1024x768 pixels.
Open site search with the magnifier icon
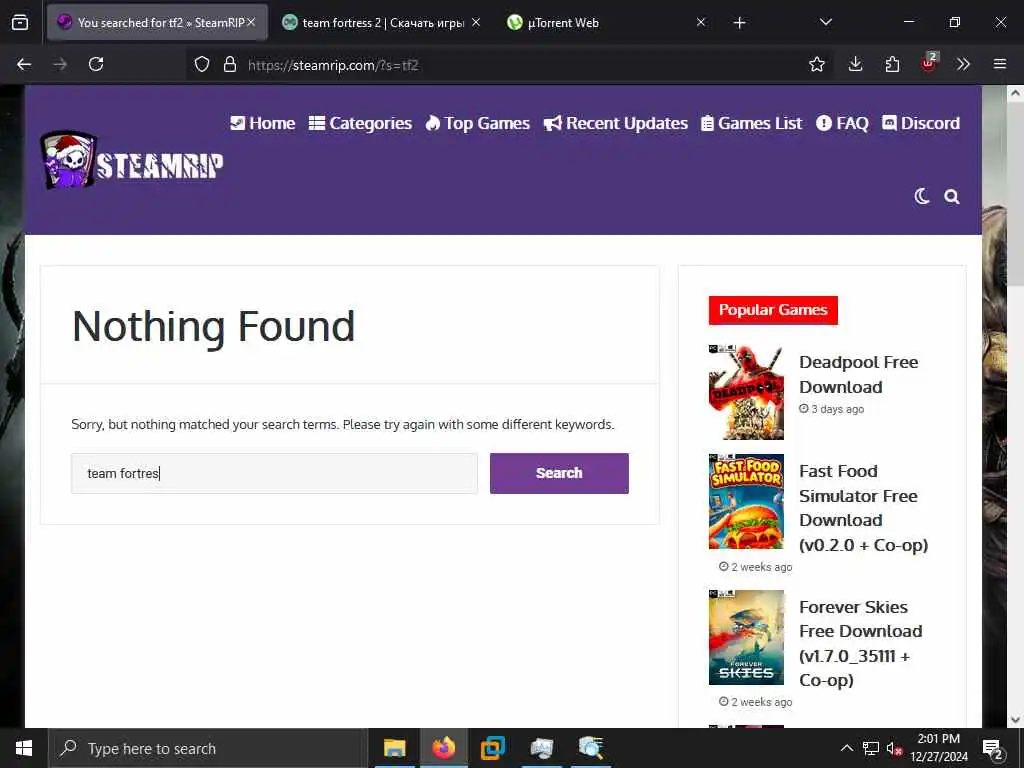tap(952, 197)
